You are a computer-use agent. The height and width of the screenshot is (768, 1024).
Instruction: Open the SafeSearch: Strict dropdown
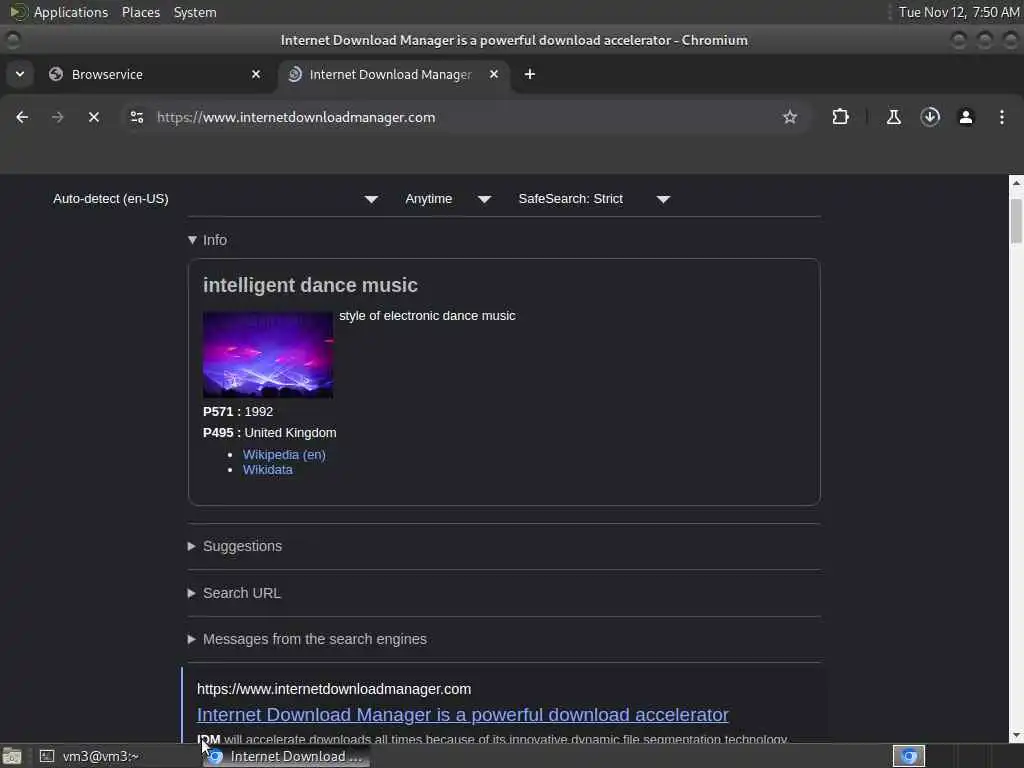[594, 199]
